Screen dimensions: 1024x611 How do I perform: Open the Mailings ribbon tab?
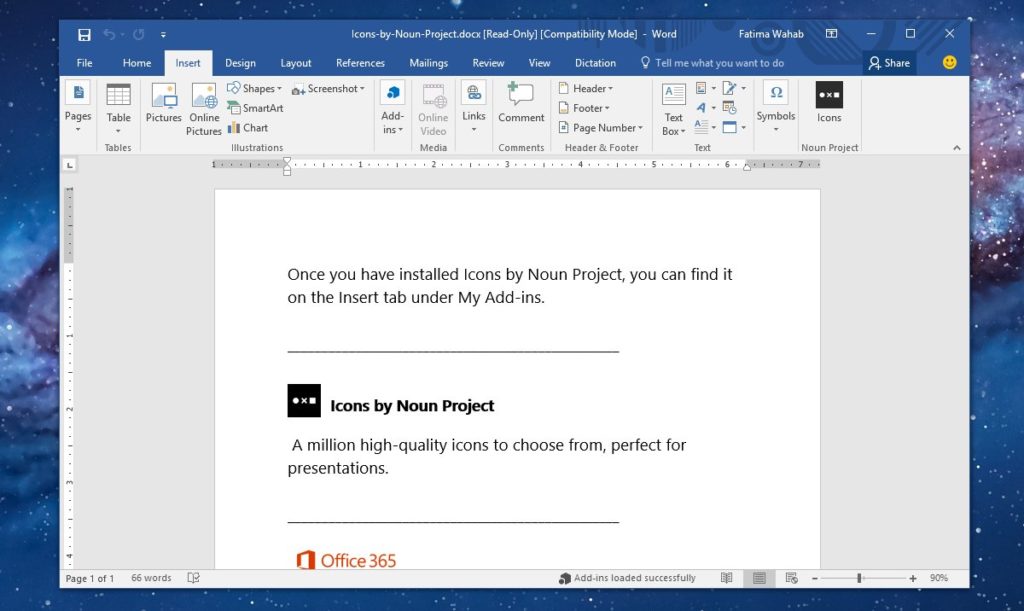click(428, 62)
